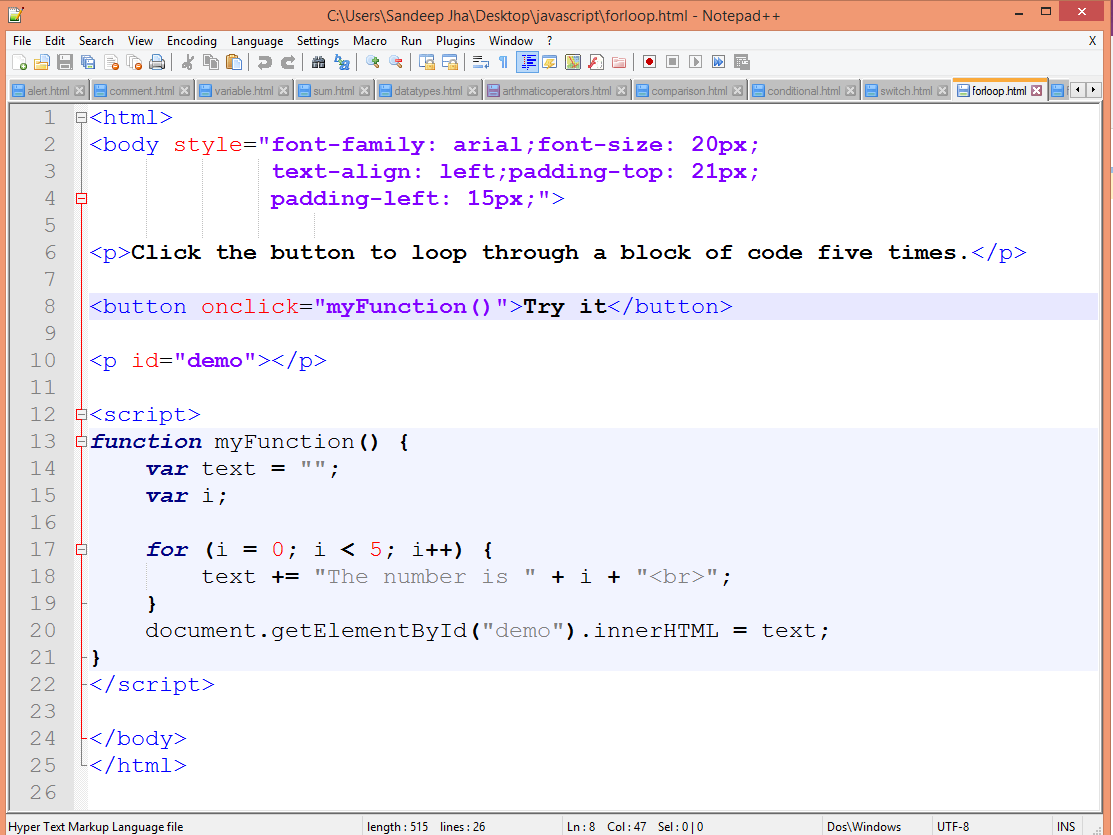Click 'Hyper Text Markup Language file' status text

coord(96,826)
